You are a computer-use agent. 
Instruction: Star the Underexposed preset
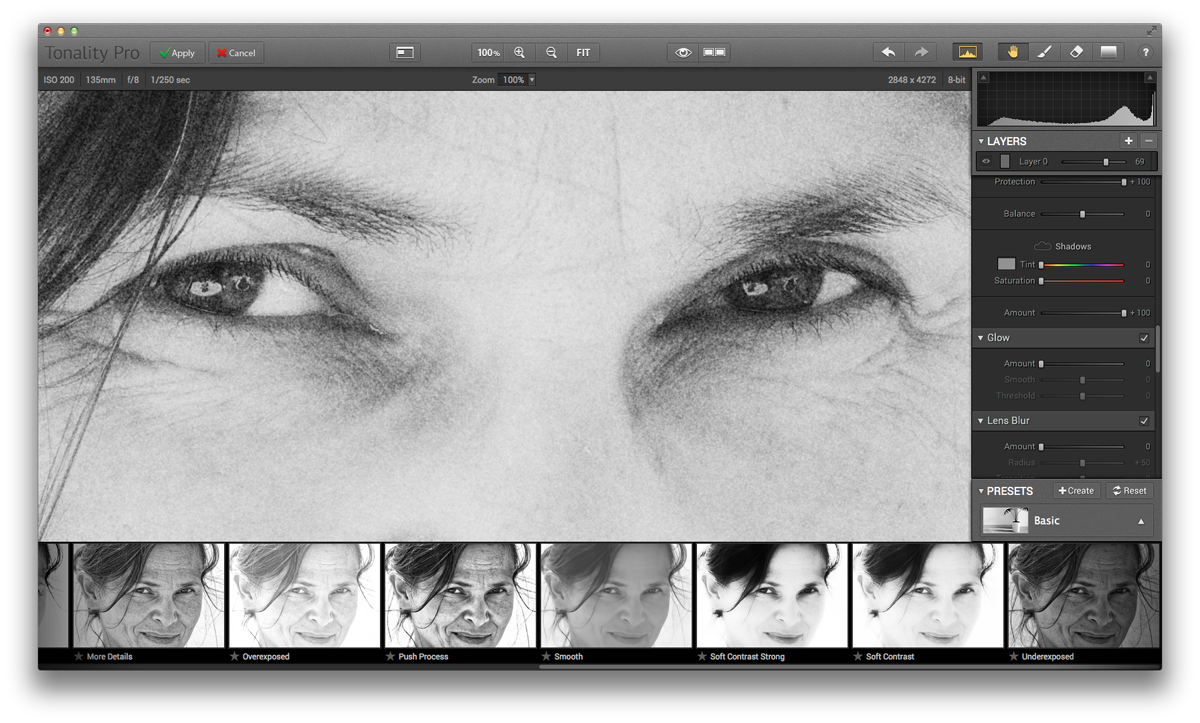point(1014,657)
